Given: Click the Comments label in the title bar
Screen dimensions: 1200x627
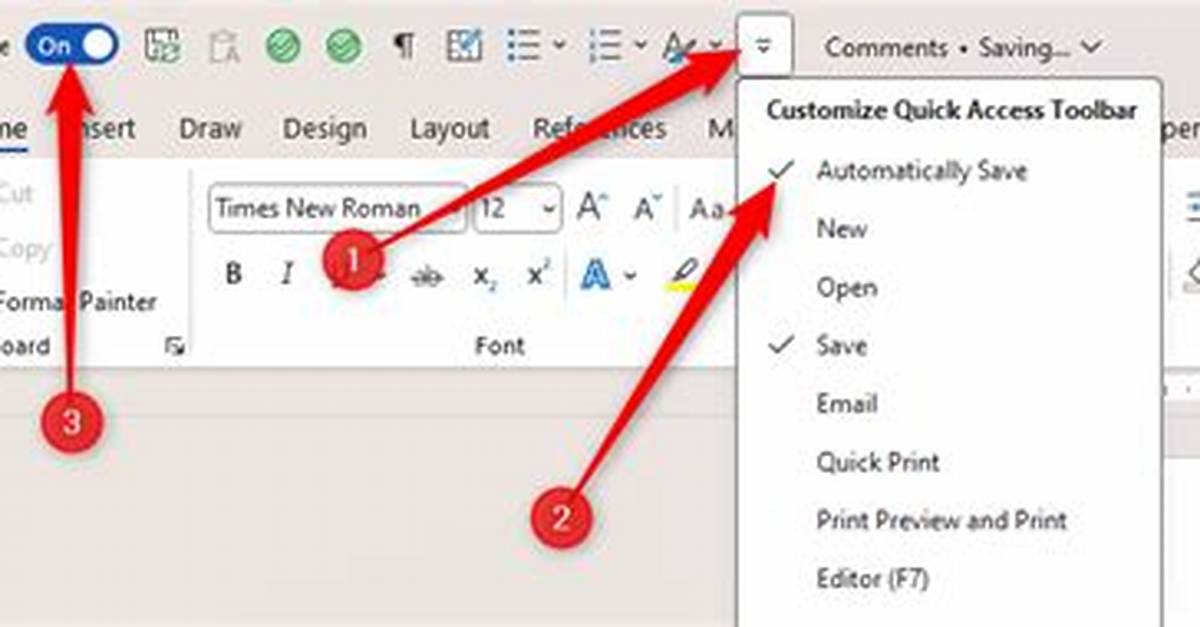Looking at the screenshot, I should point(886,47).
